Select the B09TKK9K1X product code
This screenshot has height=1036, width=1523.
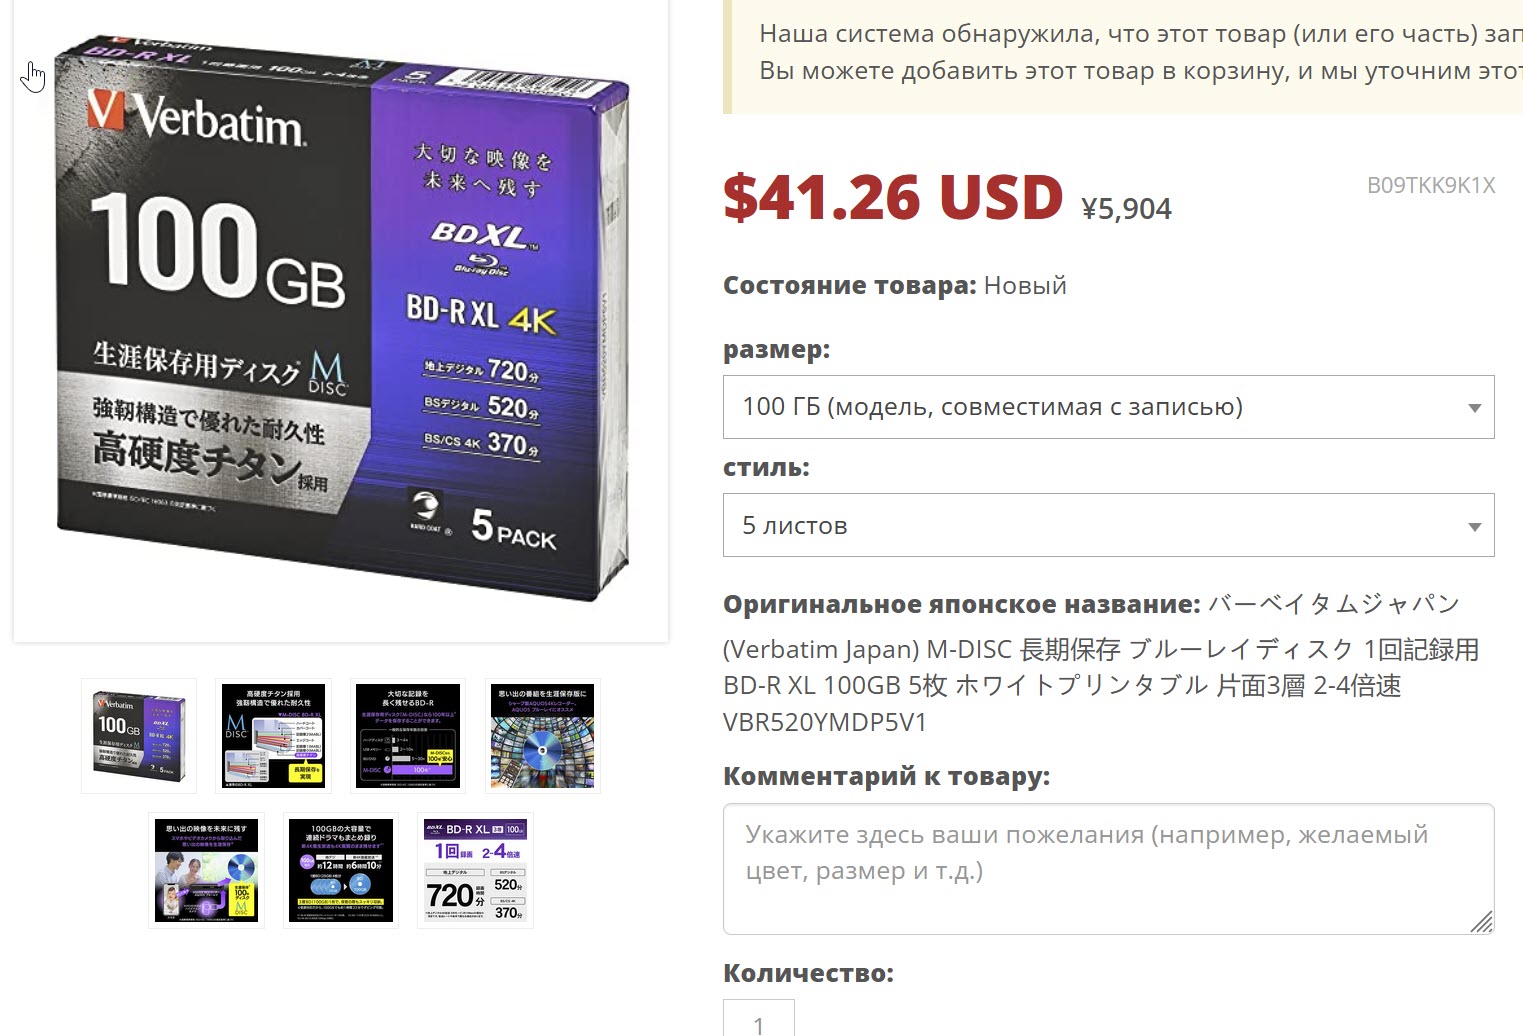[x=1431, y=185]
